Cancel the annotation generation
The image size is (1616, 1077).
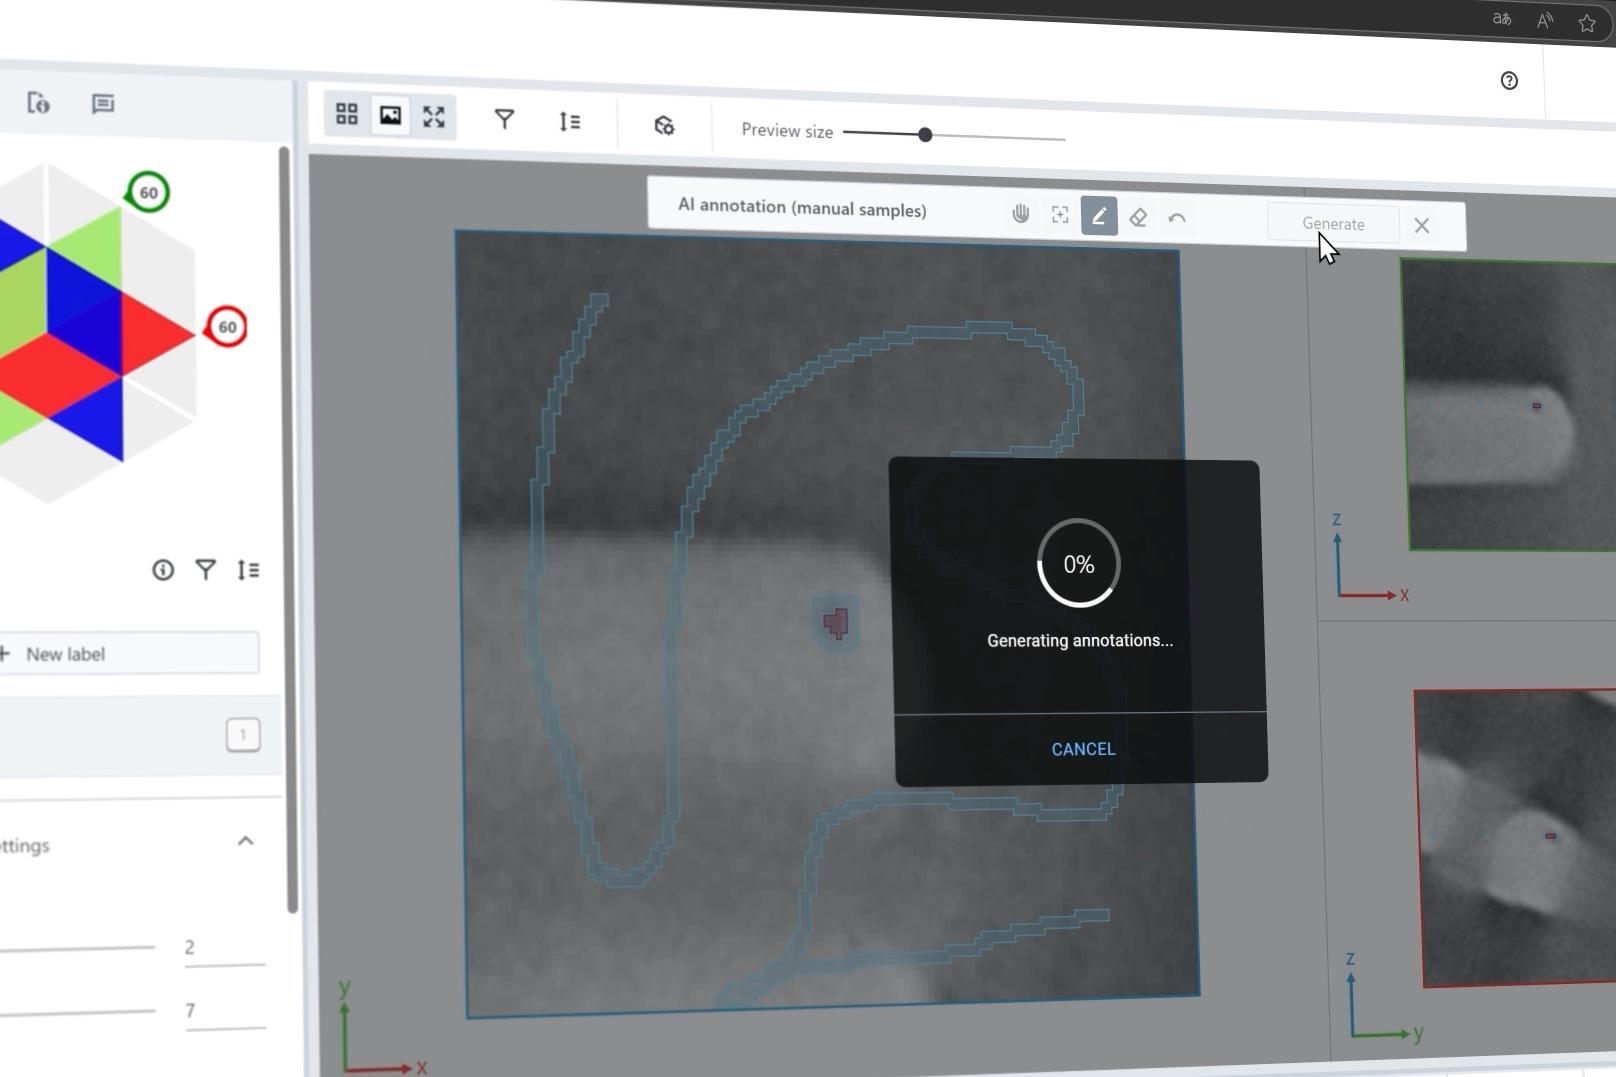tap(1083, 749)
